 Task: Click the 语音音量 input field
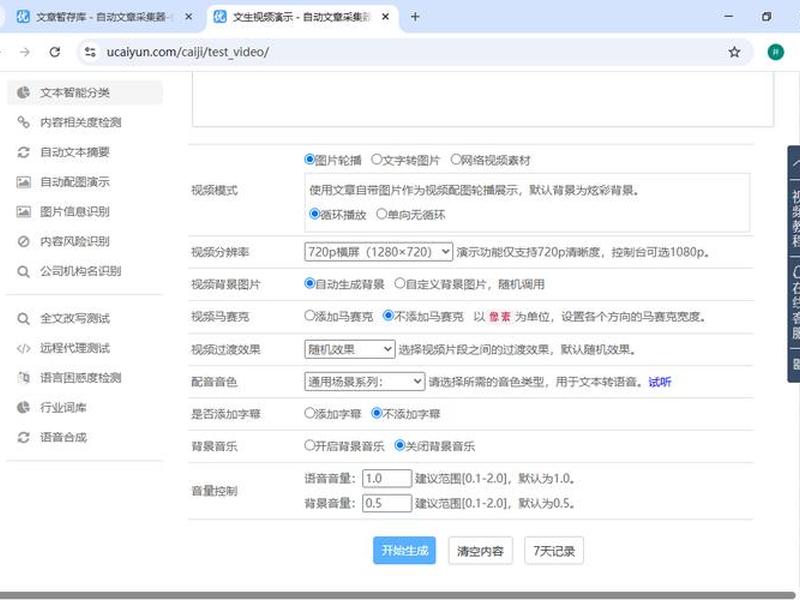tap(387, 478)
